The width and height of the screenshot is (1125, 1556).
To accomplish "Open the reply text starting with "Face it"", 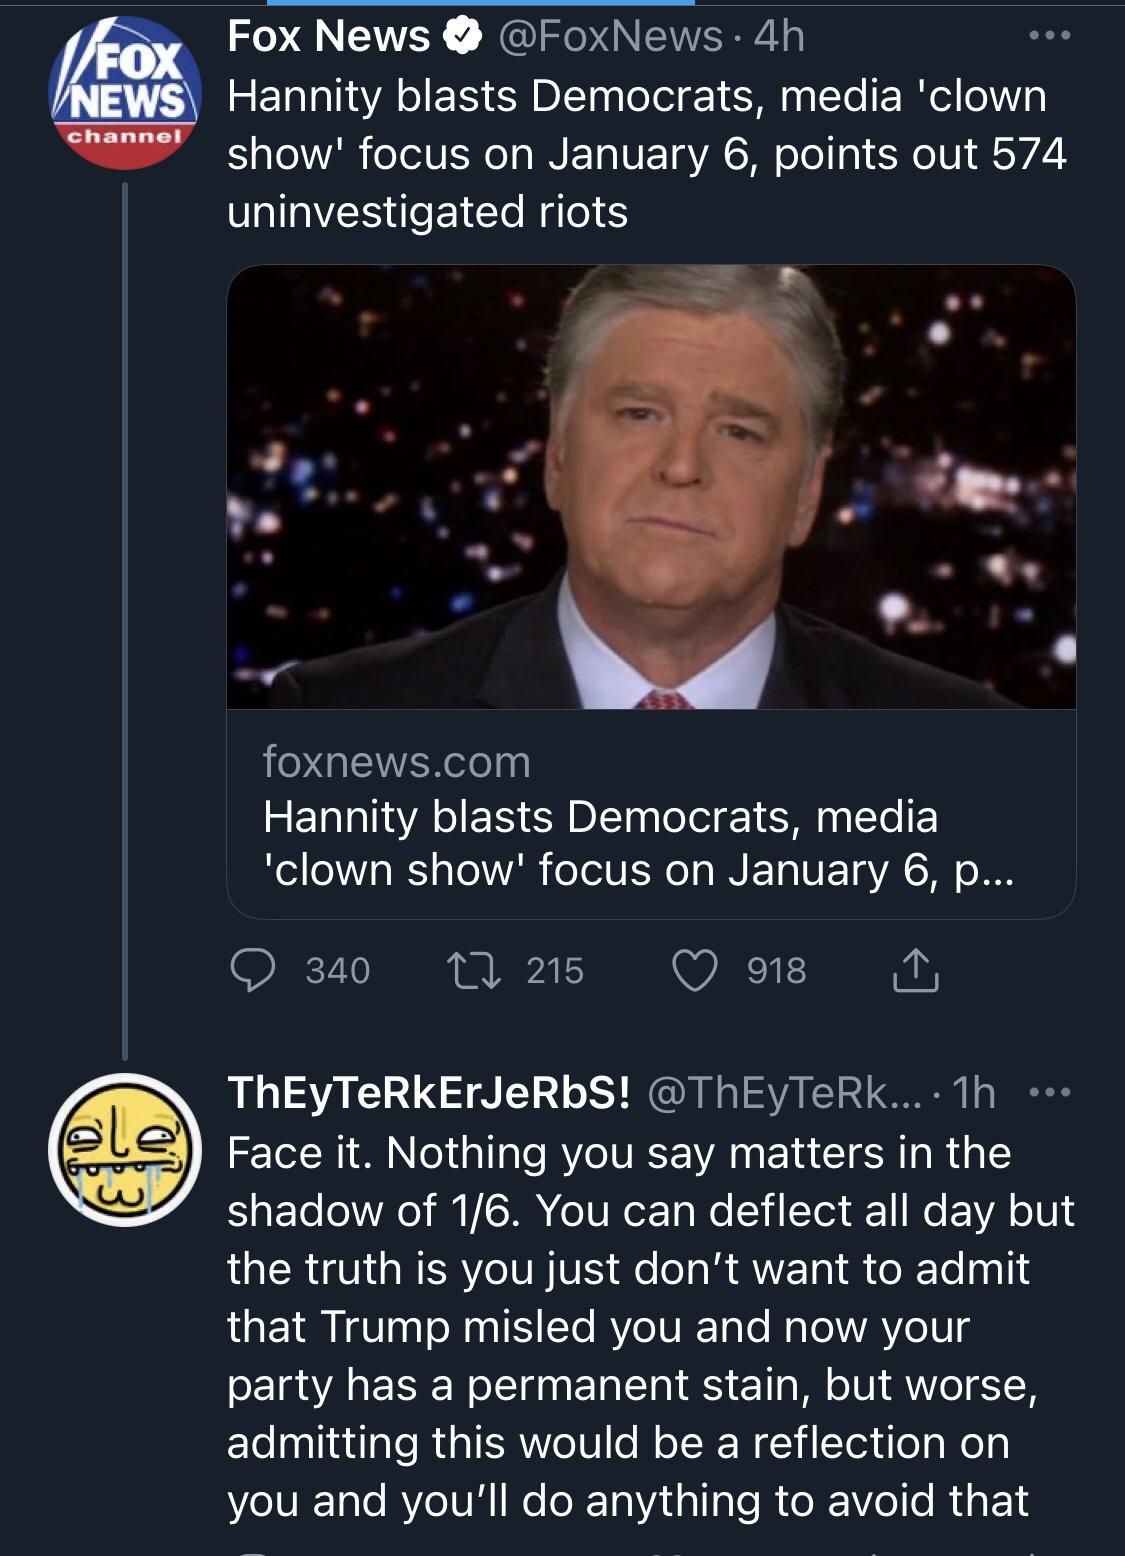I will coord(650,1326).
